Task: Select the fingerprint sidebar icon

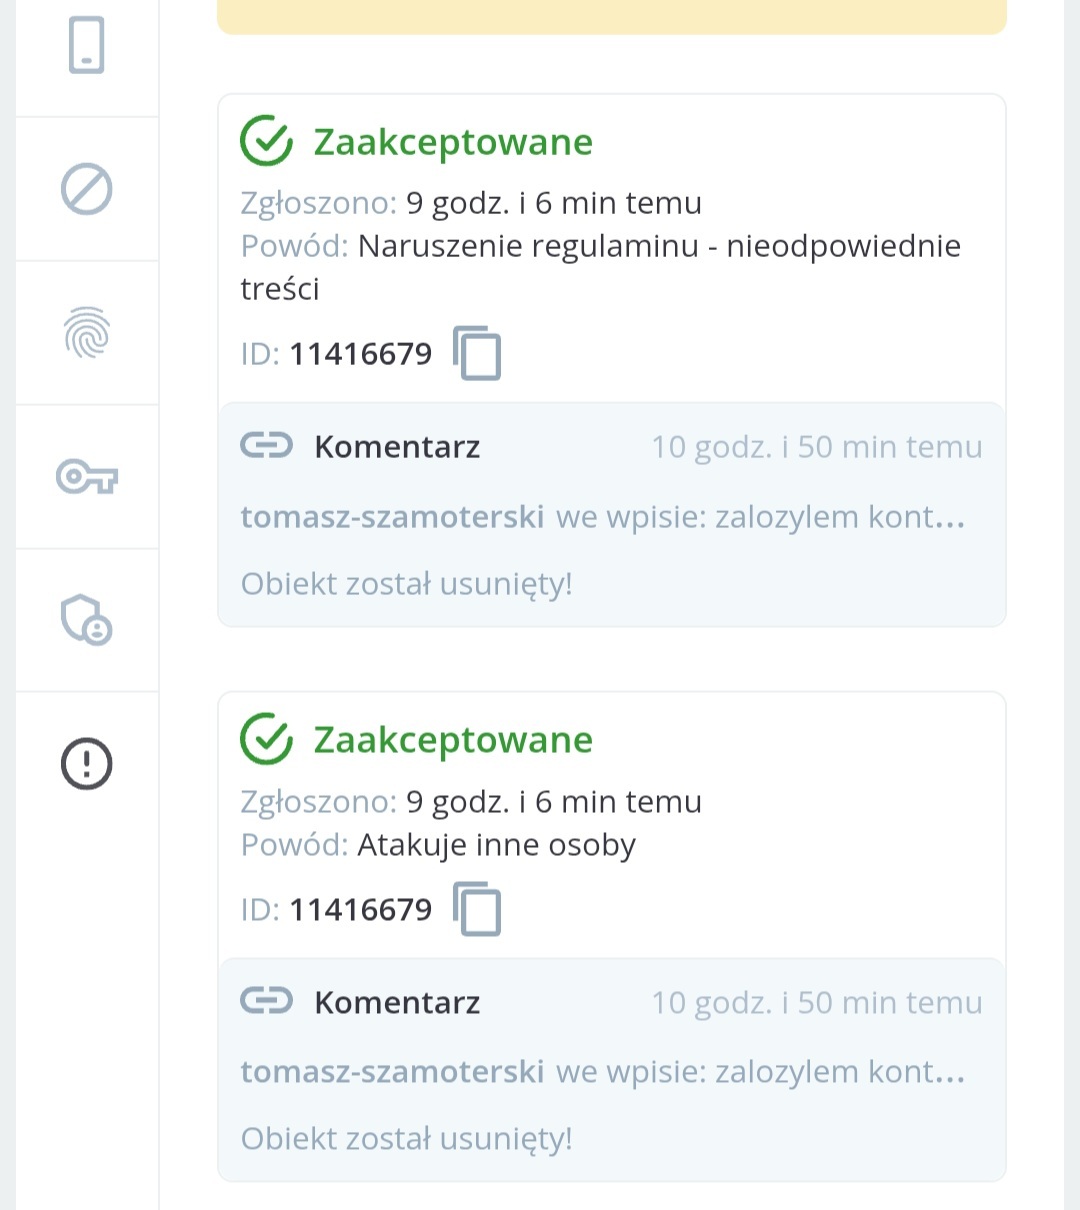Action: pyautogui.click(x=86, y=333)
